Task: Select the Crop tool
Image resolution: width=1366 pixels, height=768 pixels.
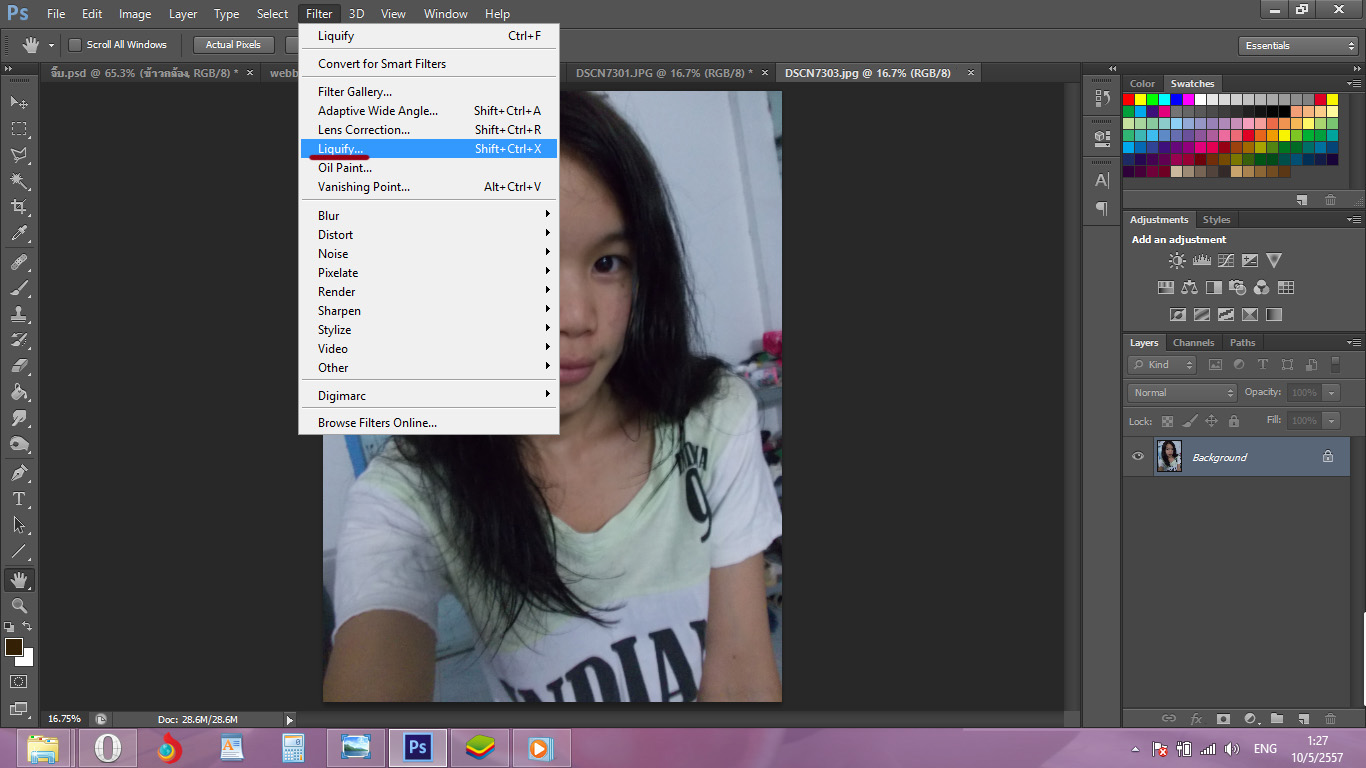Action: tap(19, 206)
